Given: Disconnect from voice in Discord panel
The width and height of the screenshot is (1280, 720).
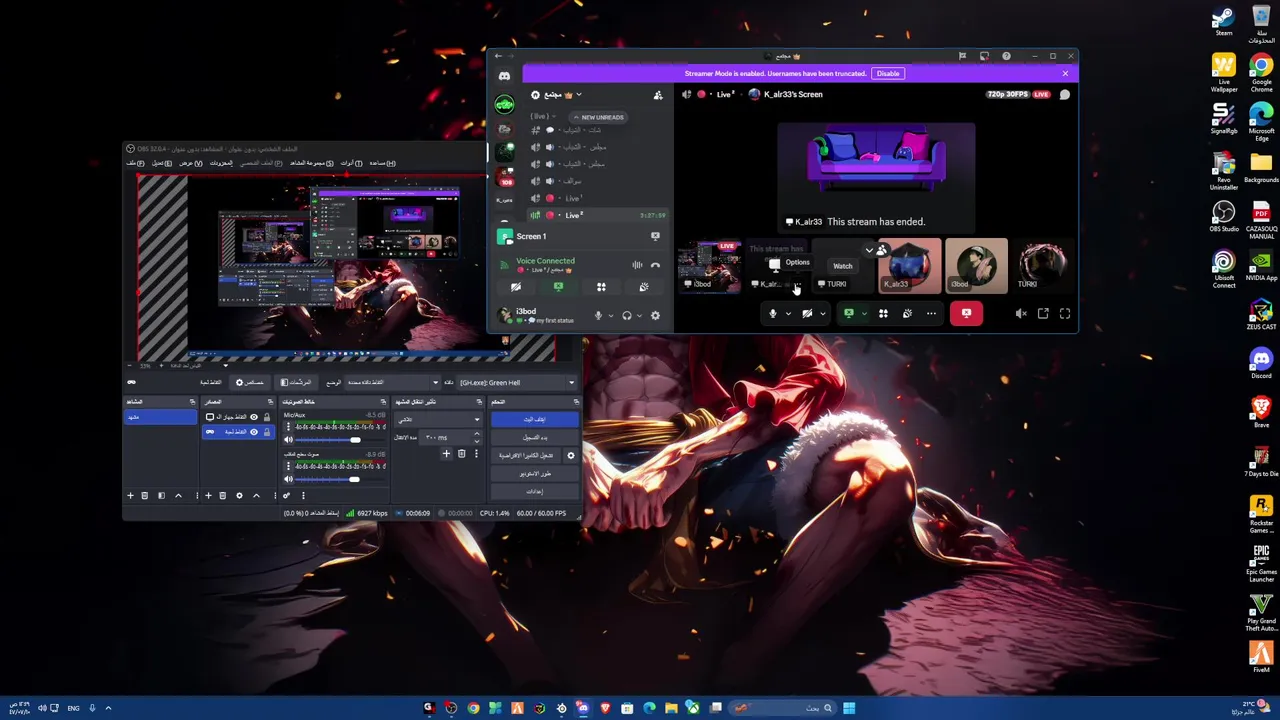Looking at the screenshot, I should click(x=655, y=265).
